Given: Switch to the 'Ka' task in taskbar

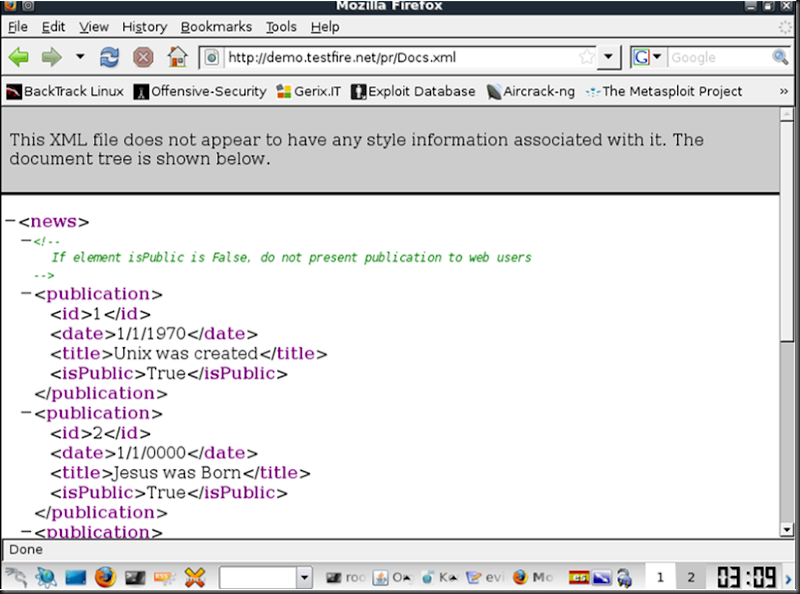Looking at the screenshot, I should pyautogui.click(x=439, y=577).
